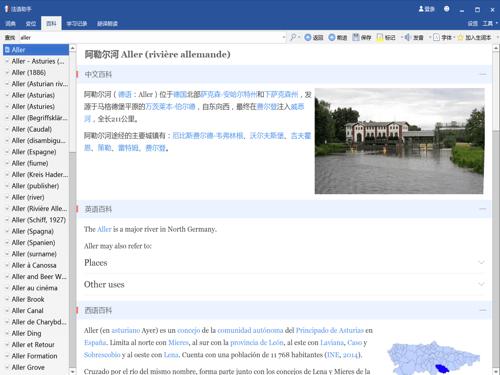500x375 pixels.
Task: Click the pronunciation speaker icon
Action: pyautogui.click(x=407, y=37)
